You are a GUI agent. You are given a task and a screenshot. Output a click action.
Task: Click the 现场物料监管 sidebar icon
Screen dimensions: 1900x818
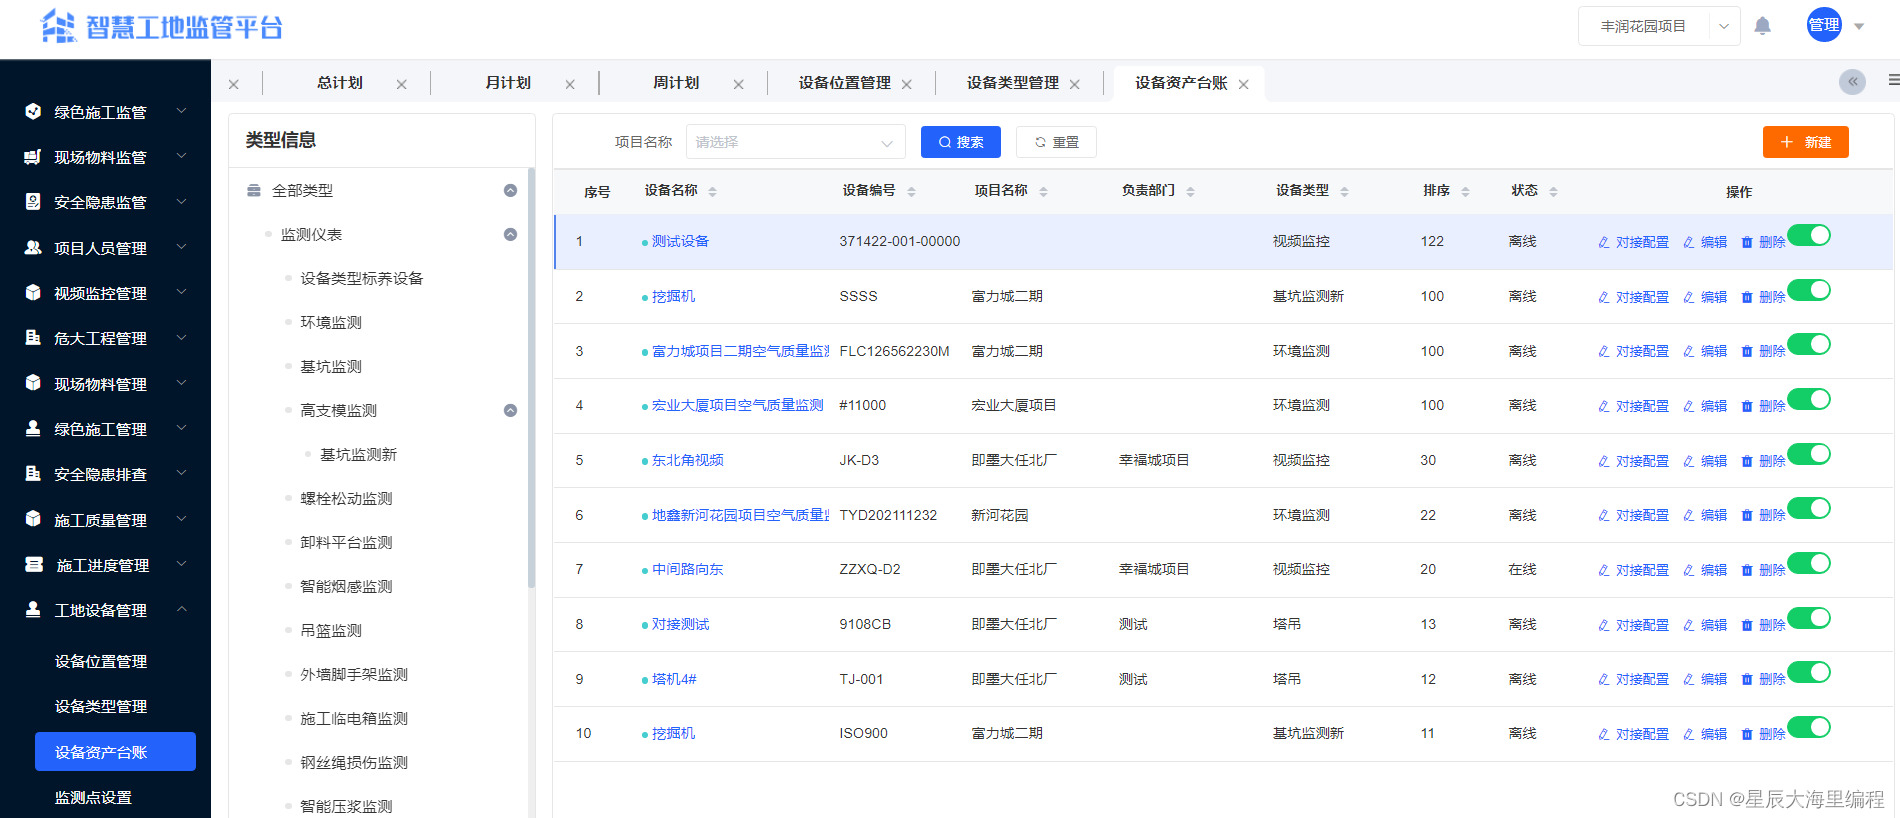(x=33, y=156)
